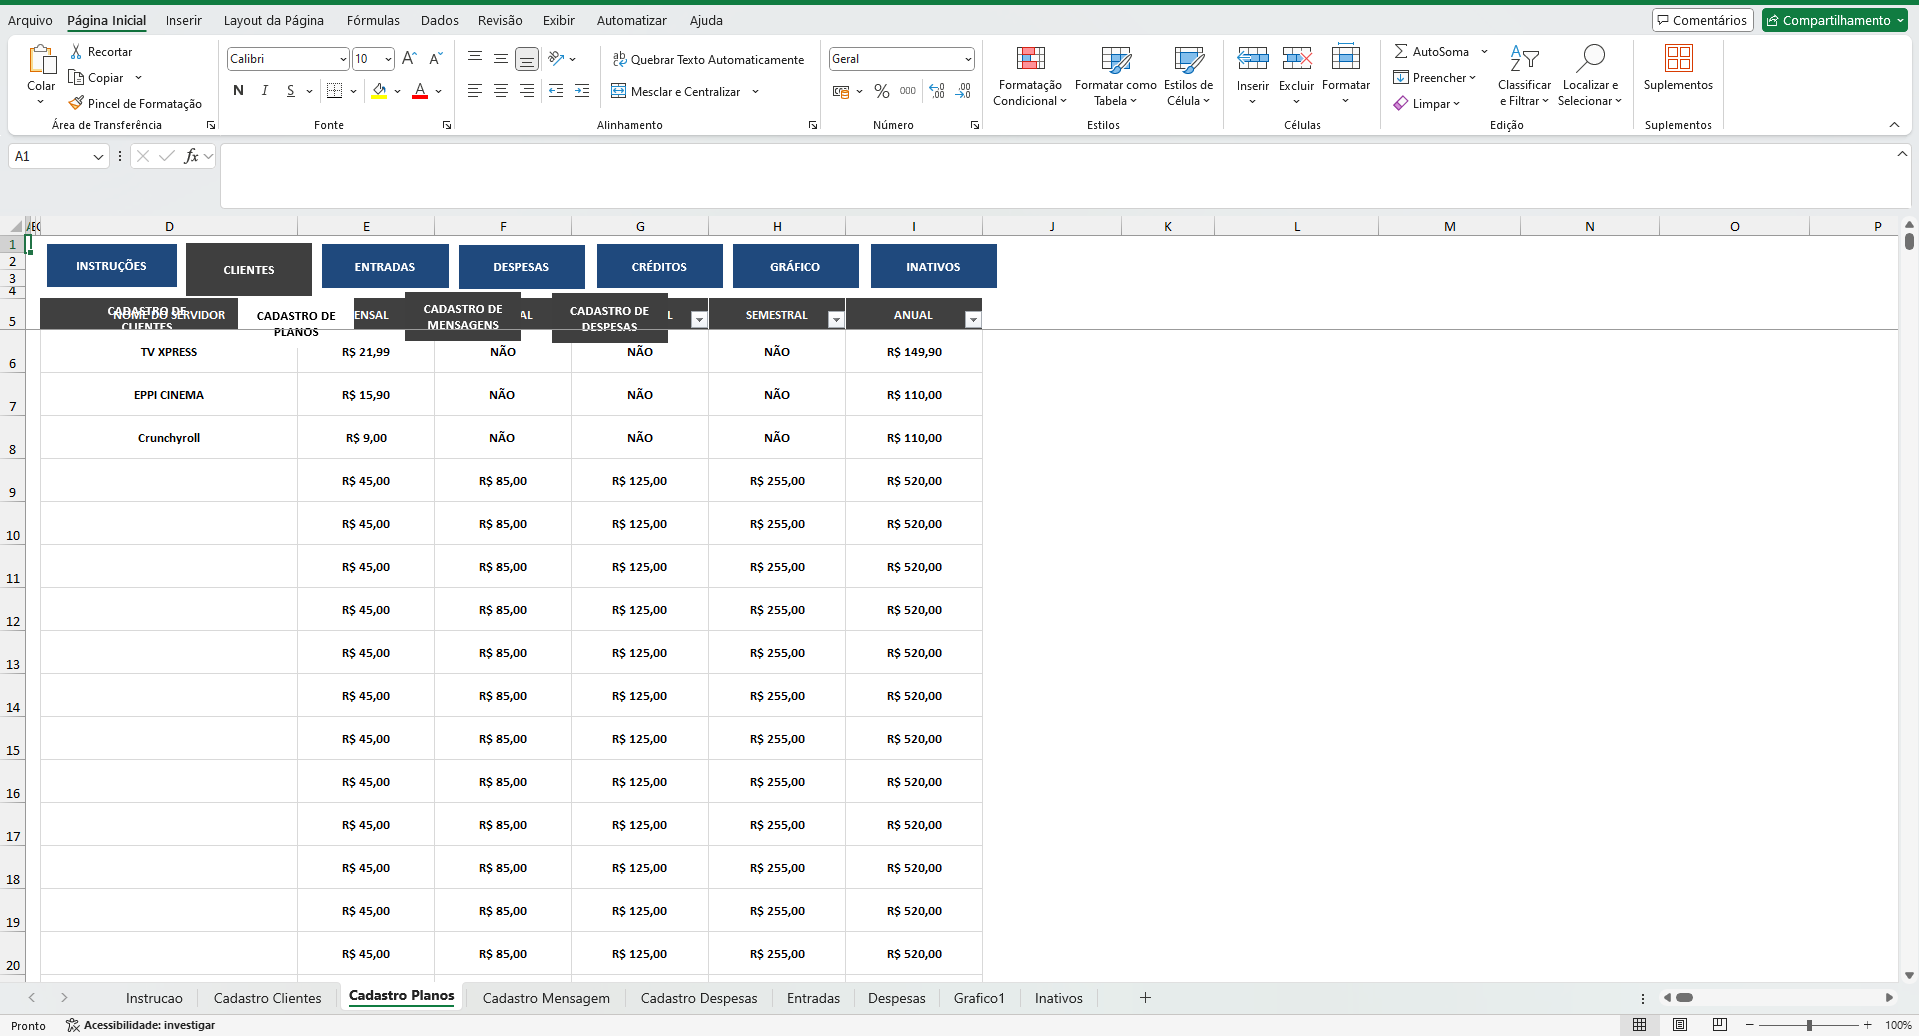Click the Format as Table icon

[1115, 59]
